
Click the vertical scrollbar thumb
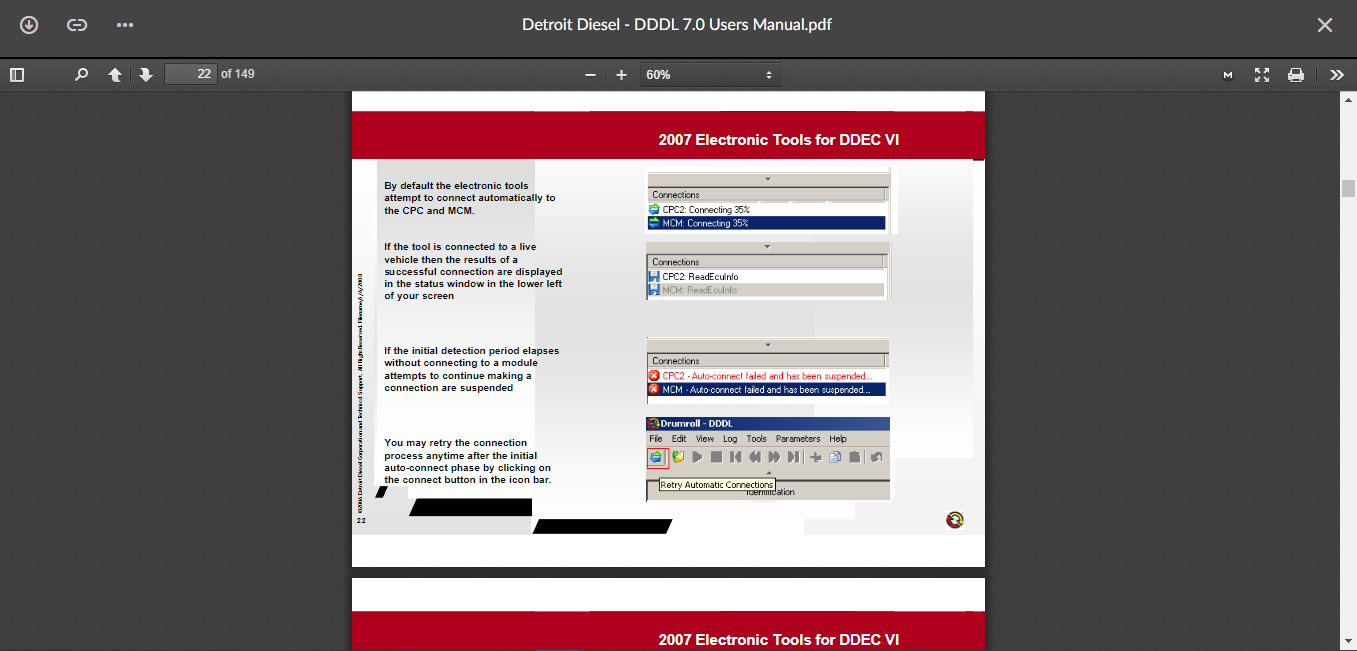pos(1349,189)
